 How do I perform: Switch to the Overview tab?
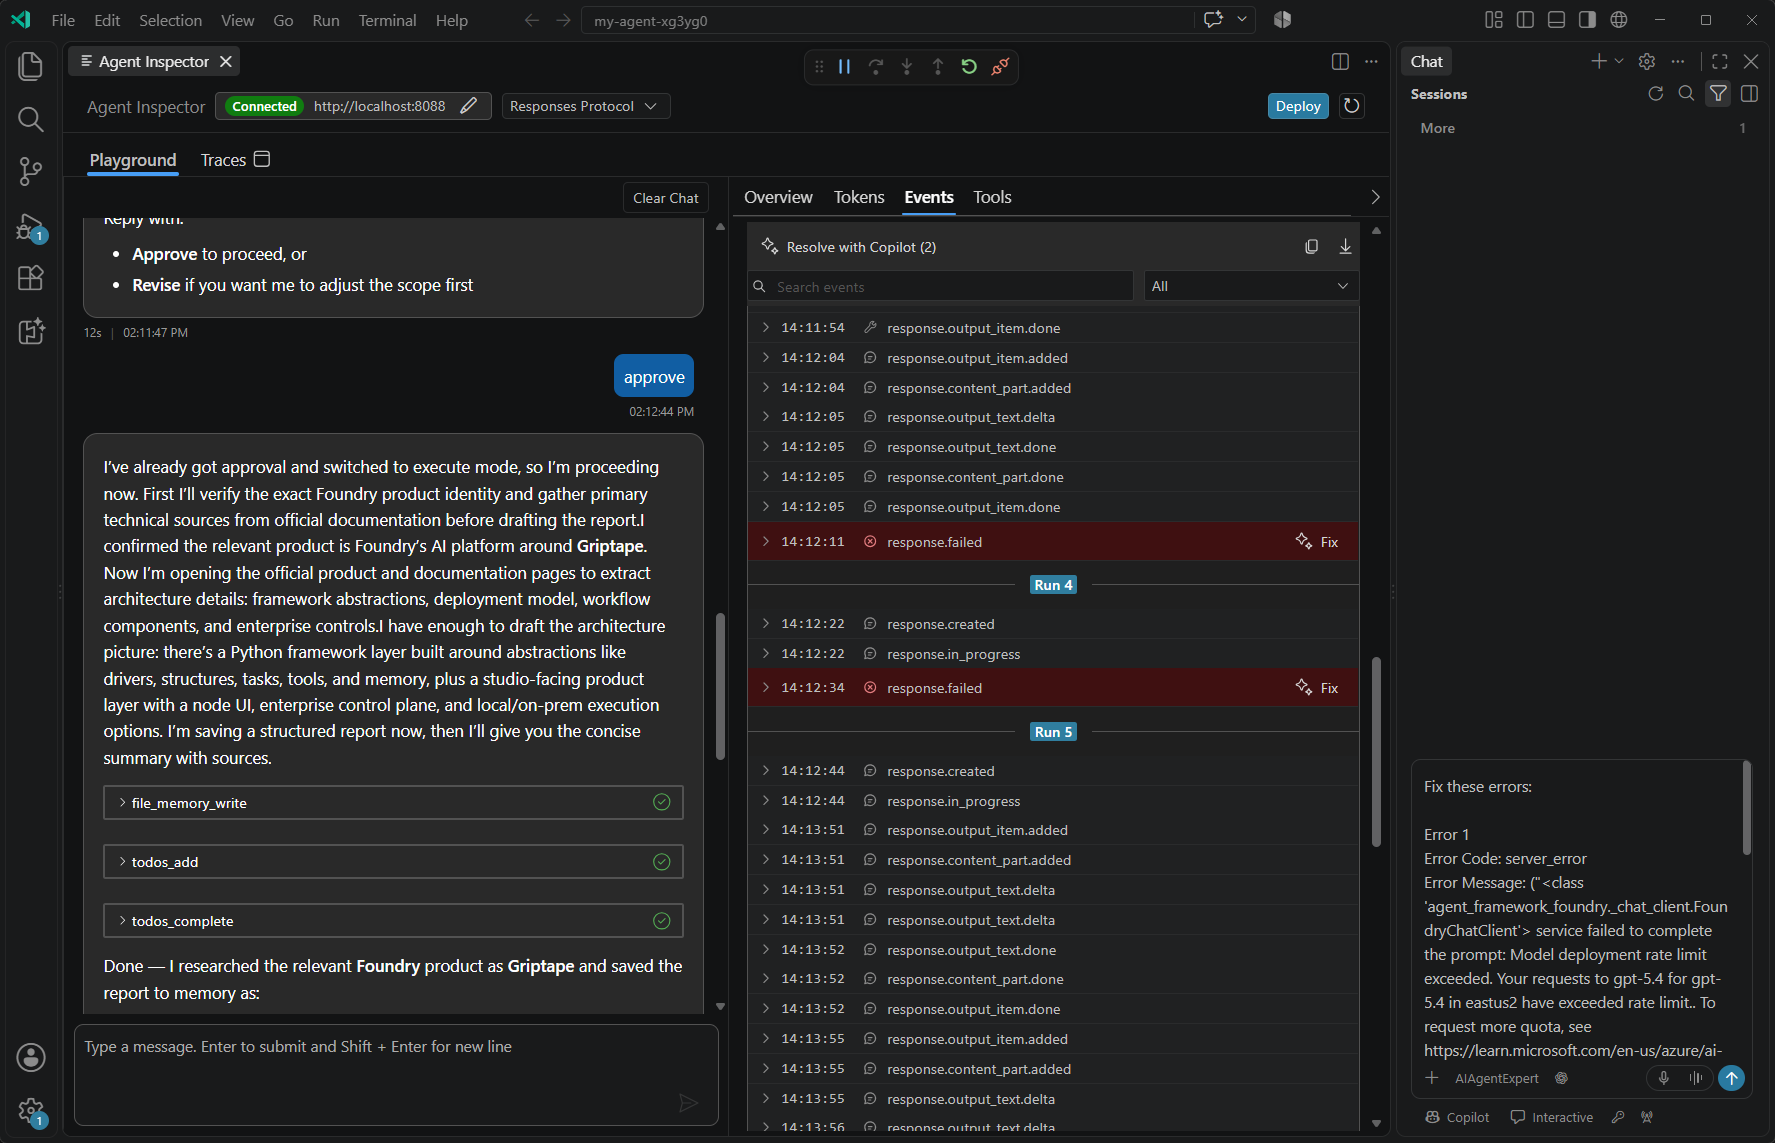(x=778, y=197)
